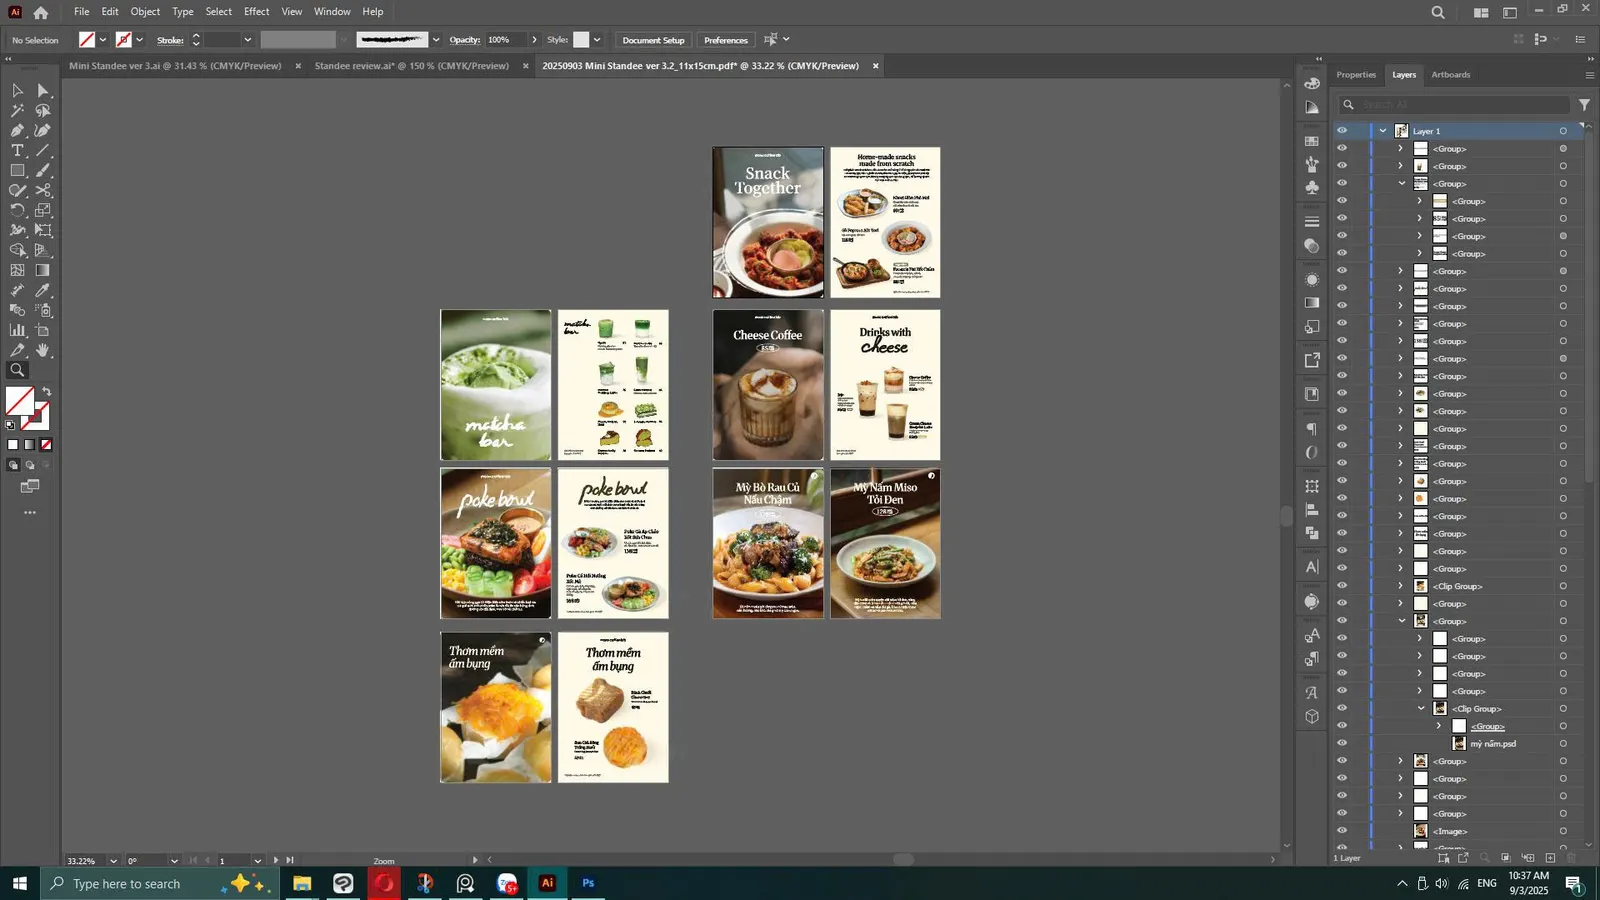Select the Line Segment tool
The width and height of the screenshot is (1600, 900).
click(43, 150)
